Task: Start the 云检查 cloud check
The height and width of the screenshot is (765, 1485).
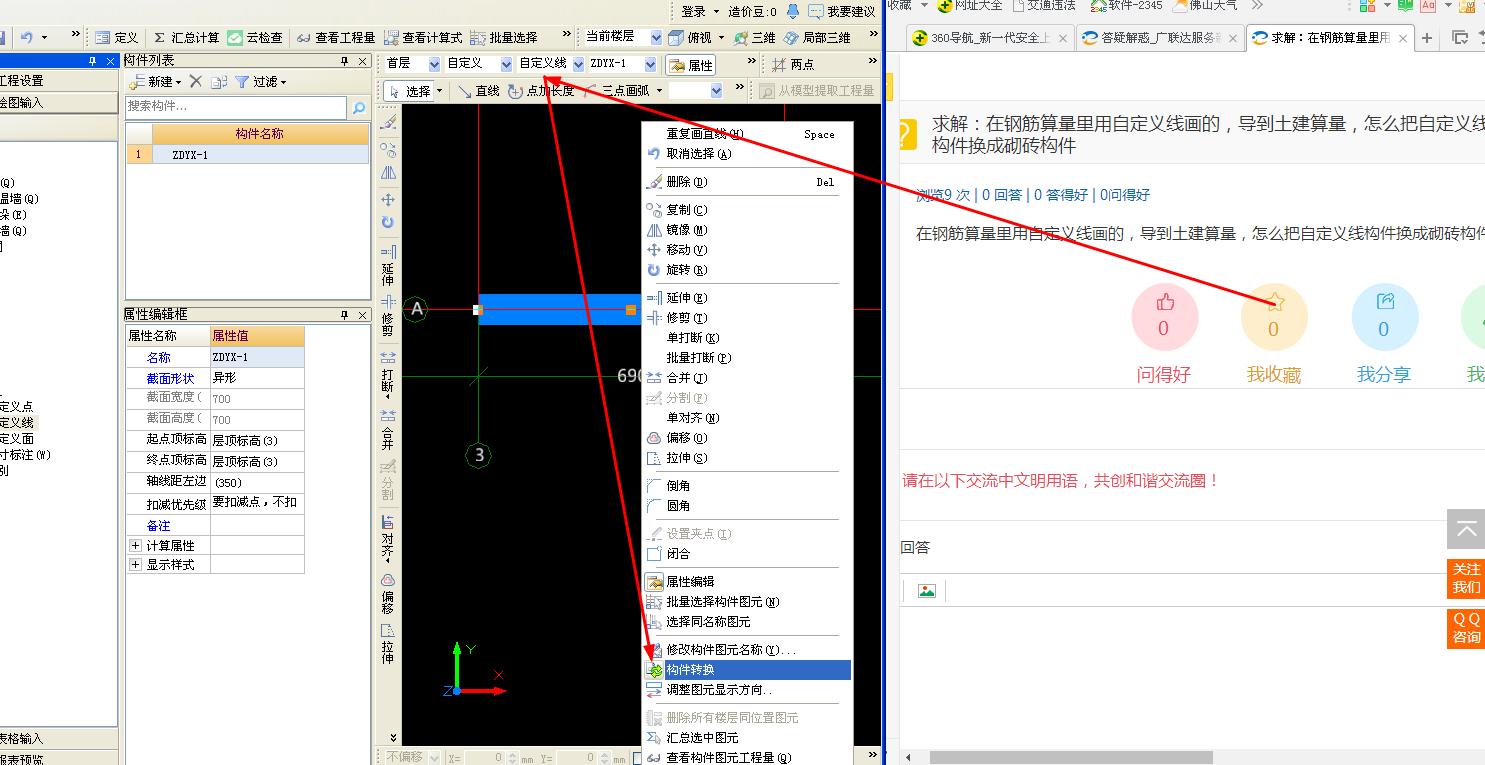Action: click(255, 38)
